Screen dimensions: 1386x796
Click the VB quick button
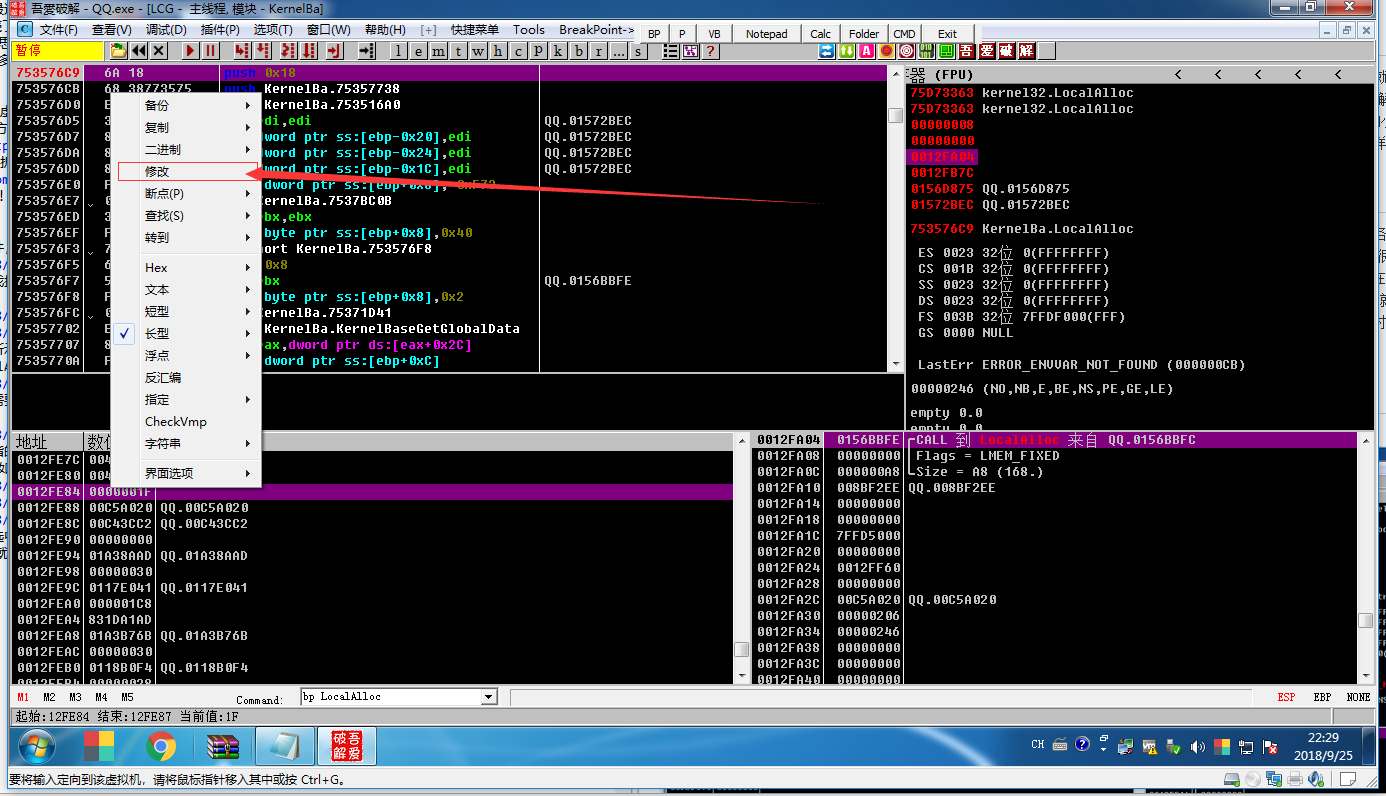pos(714,33)
